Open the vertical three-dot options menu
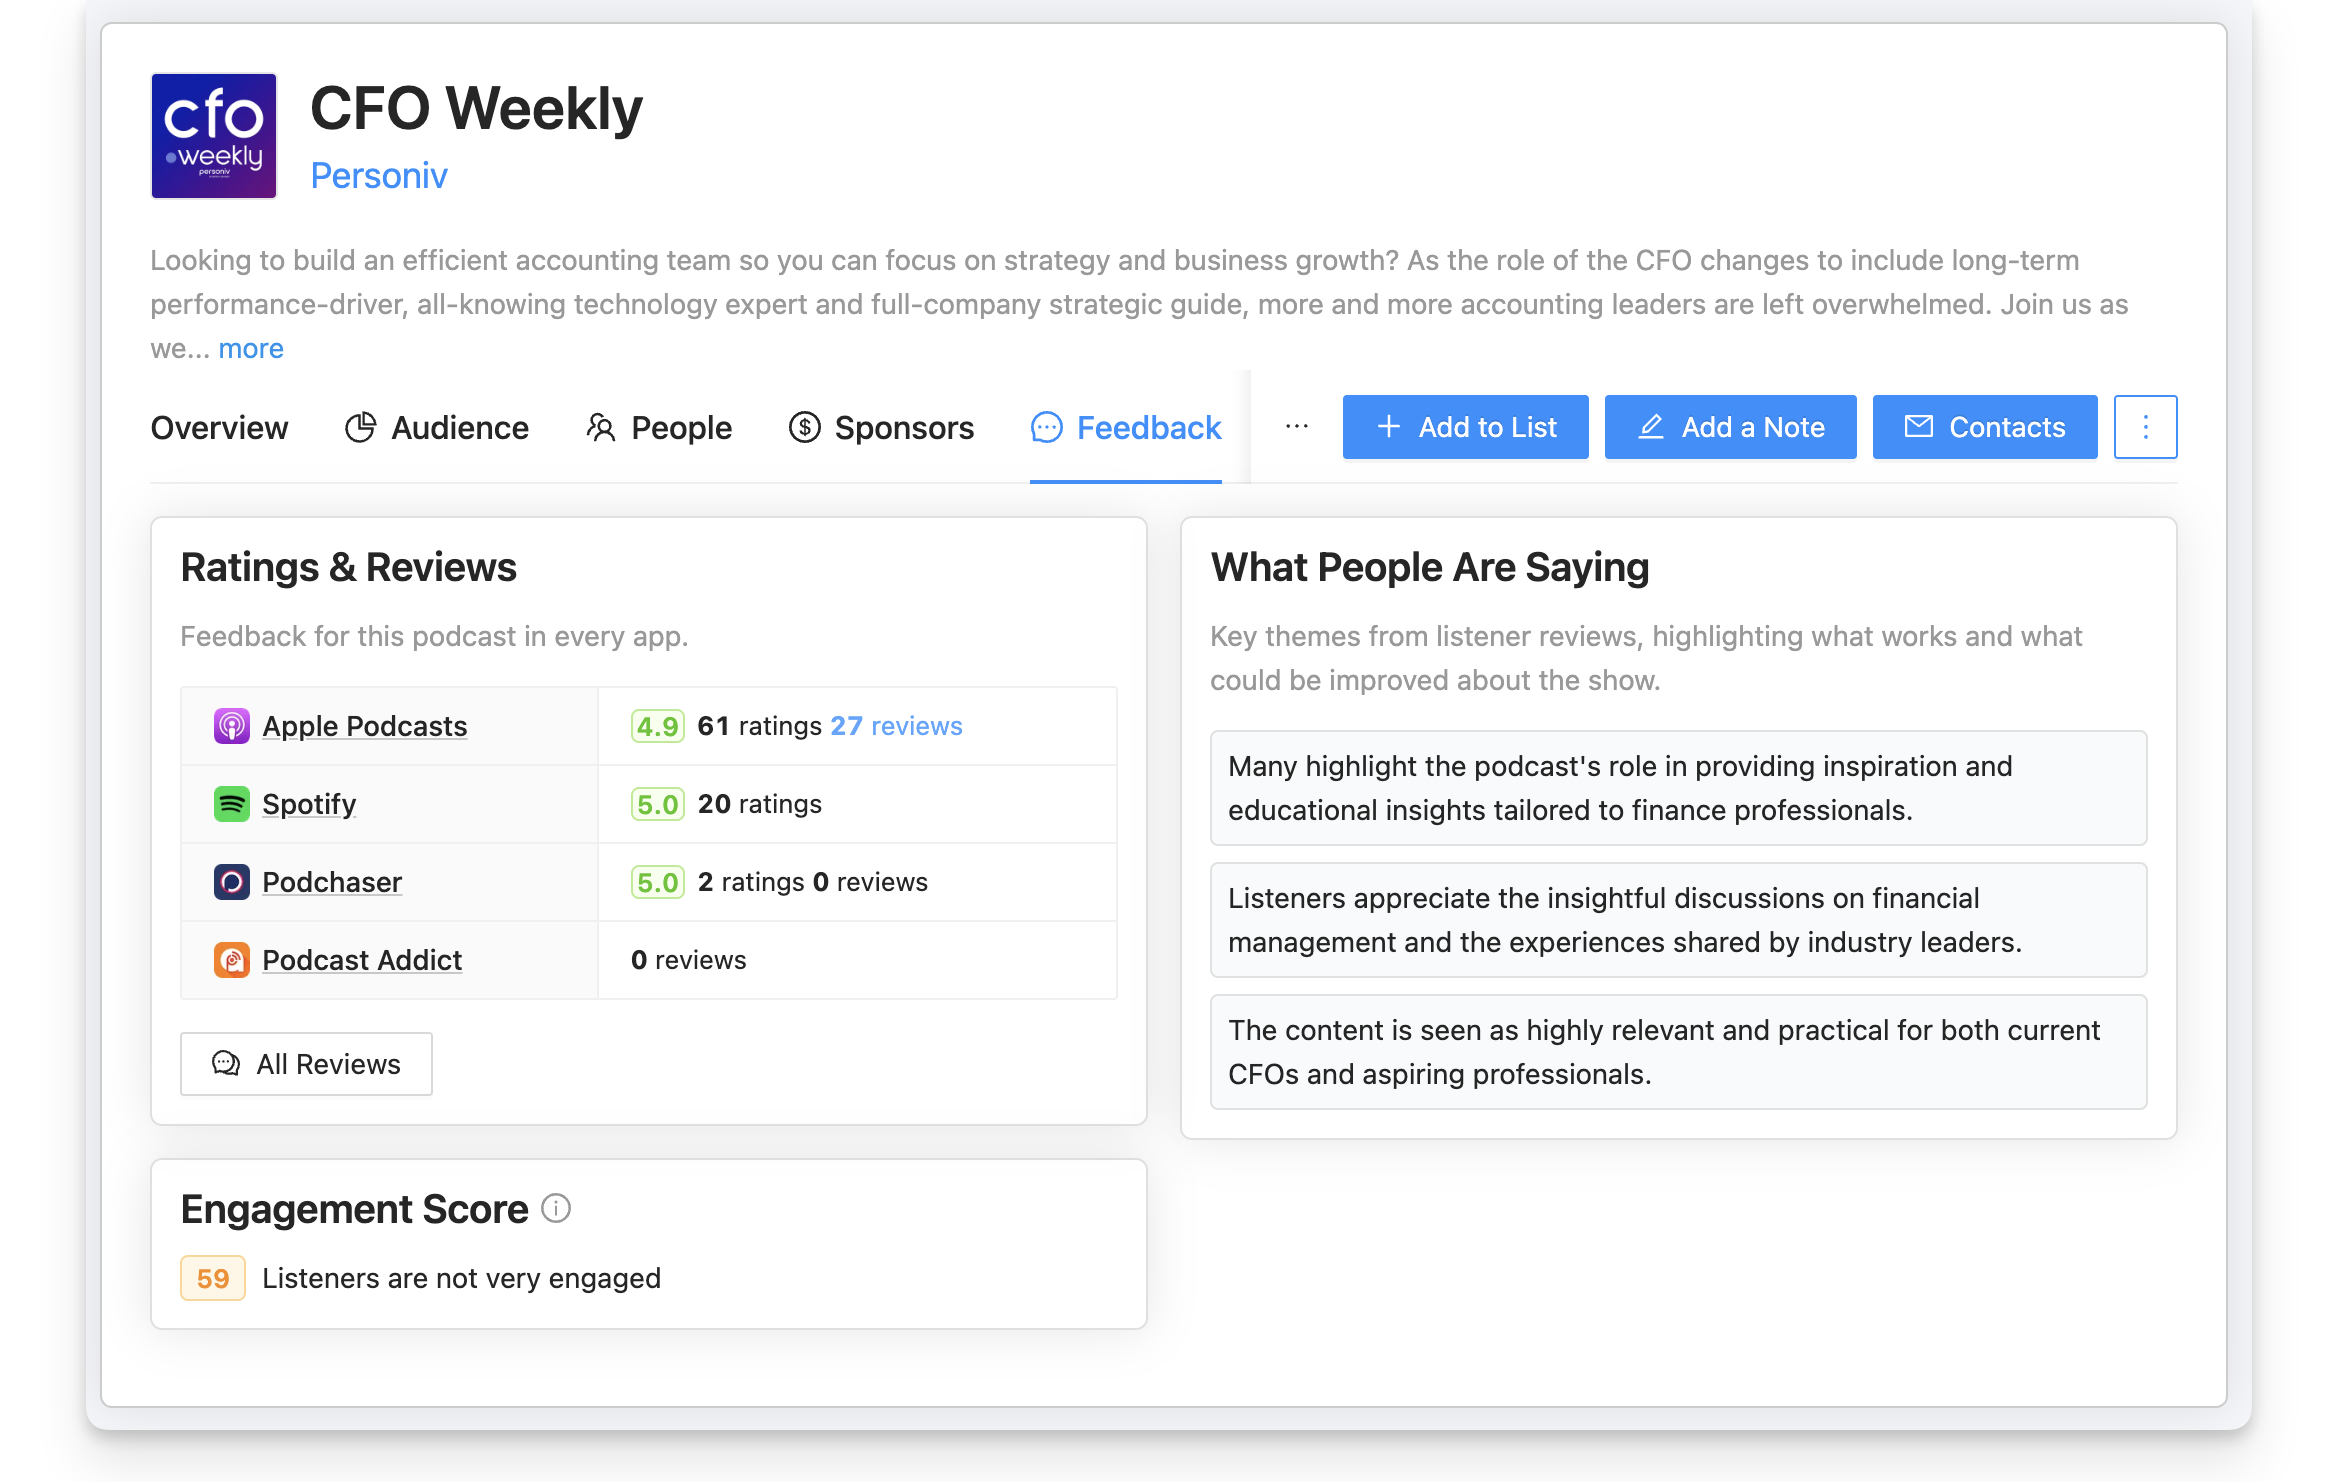The height and width of the screenshot is (1482, 2338). click(2145, 427)
